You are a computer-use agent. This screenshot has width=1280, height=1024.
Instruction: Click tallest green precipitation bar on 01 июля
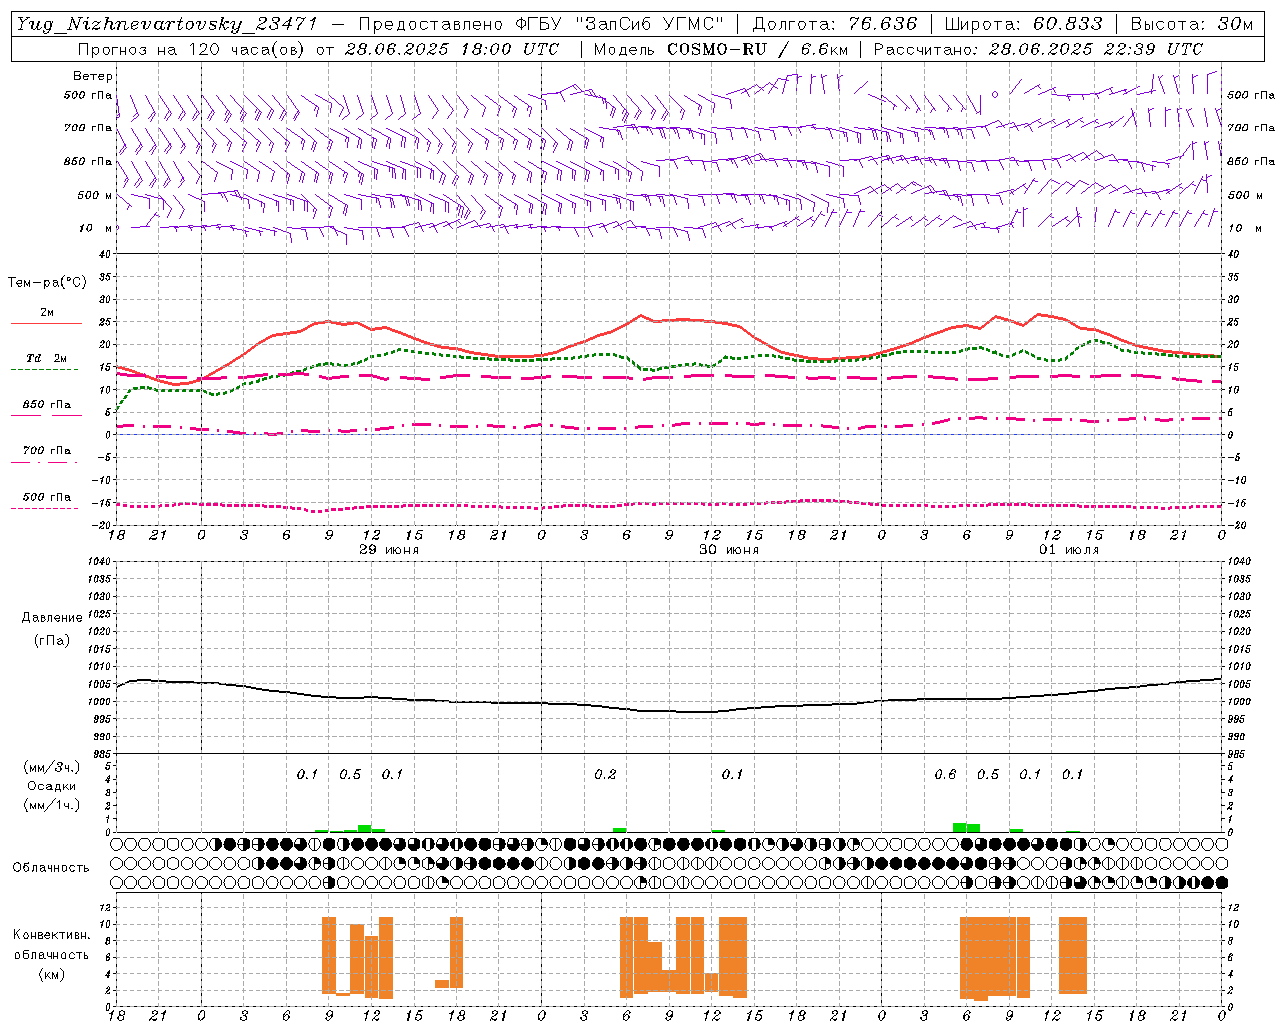click(x=960, y=827)
